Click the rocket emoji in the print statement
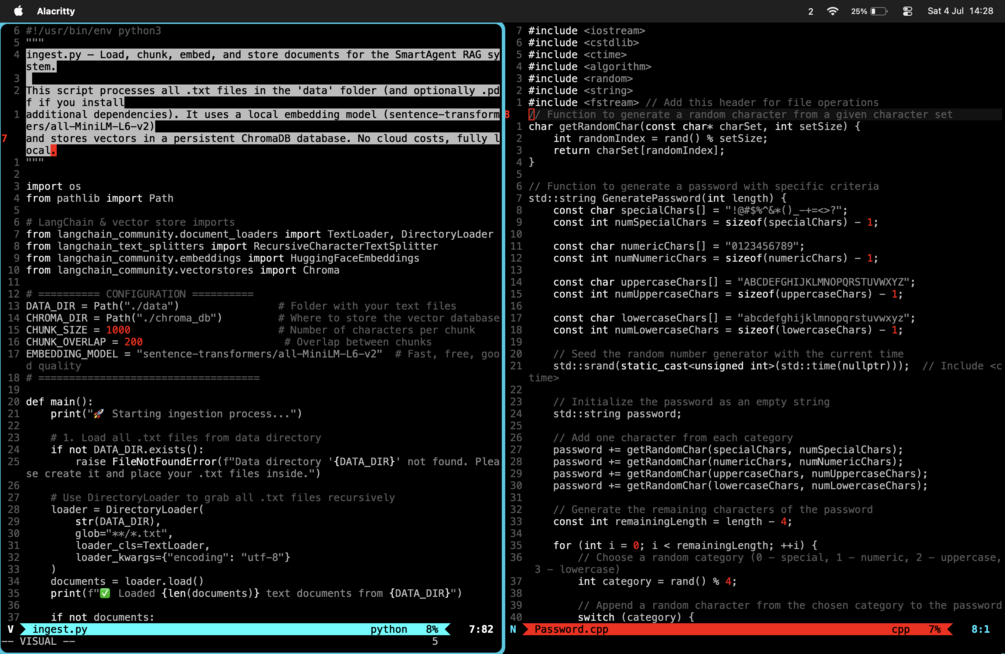 coord(98,414)
